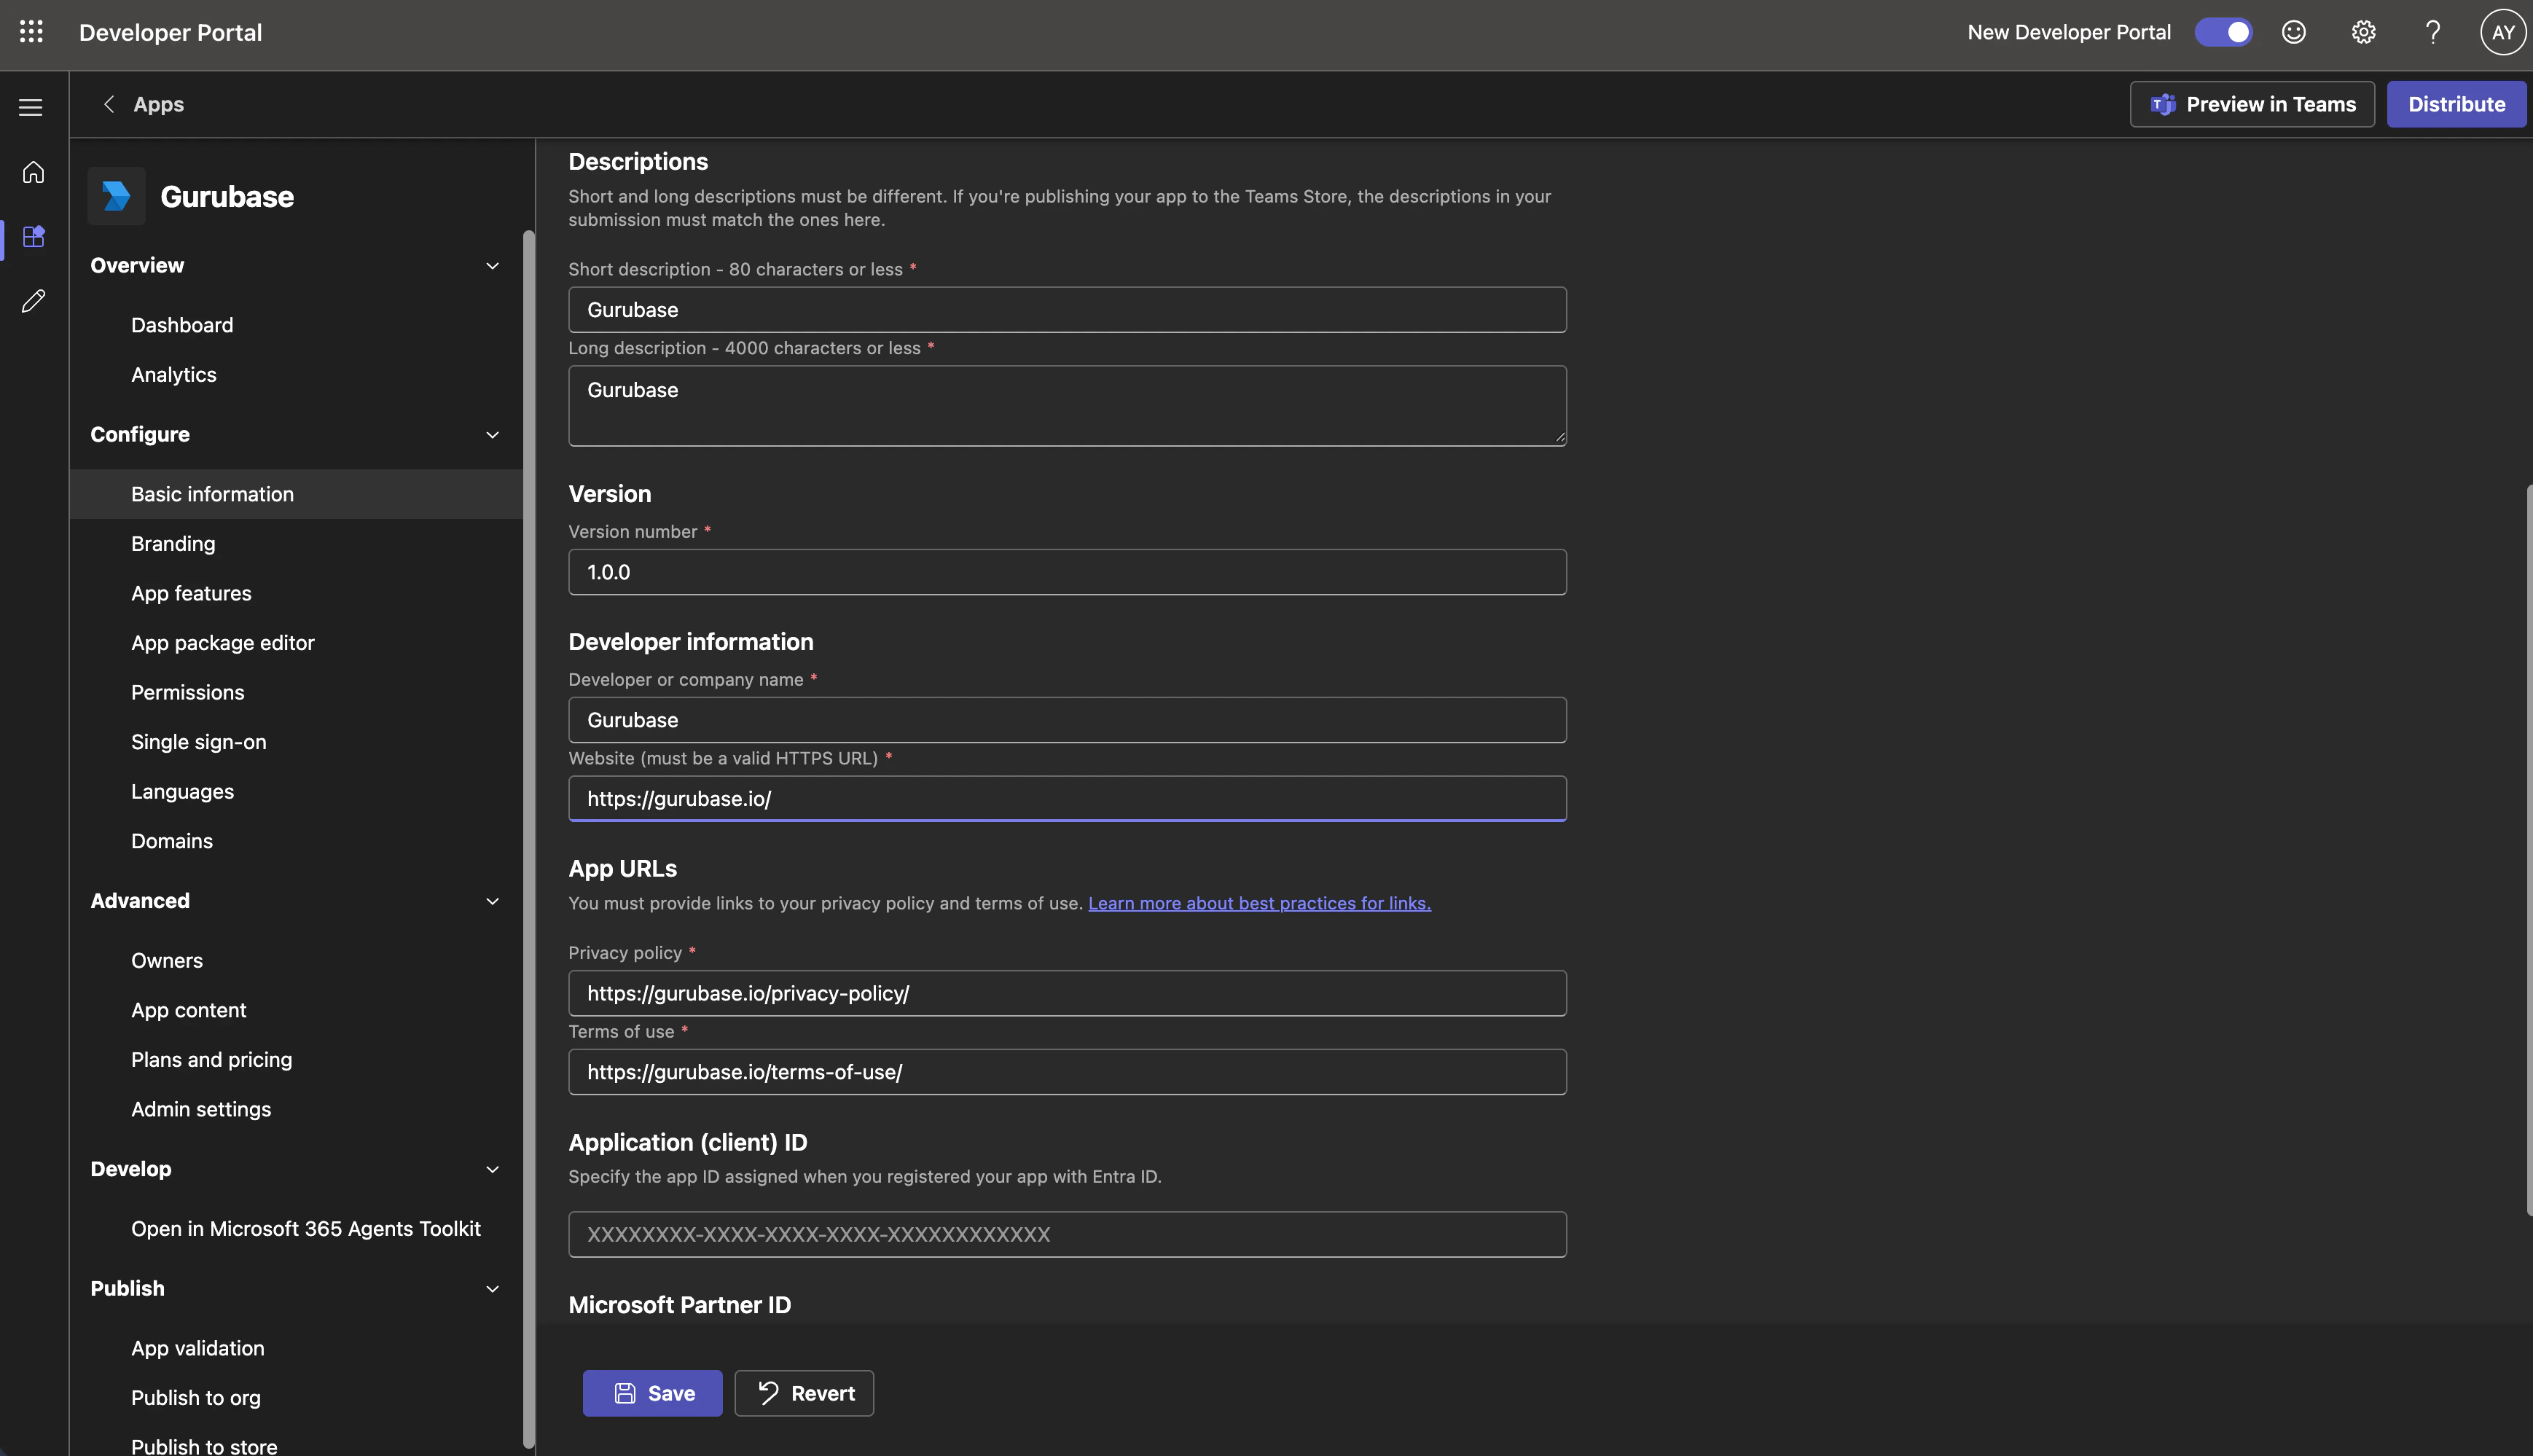Focus the Short description field
Viewport: 2533px width, 1456px height.
1067,310
